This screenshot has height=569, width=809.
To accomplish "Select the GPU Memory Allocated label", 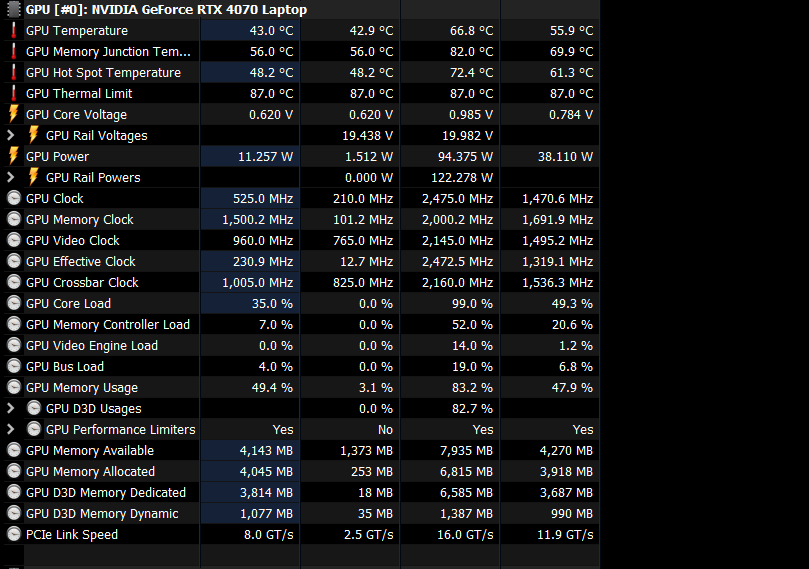I will tap(90, 472).
